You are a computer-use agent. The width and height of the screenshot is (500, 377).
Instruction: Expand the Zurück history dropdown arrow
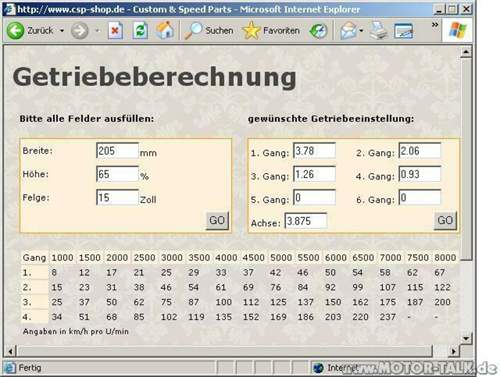tap(62, 31)
